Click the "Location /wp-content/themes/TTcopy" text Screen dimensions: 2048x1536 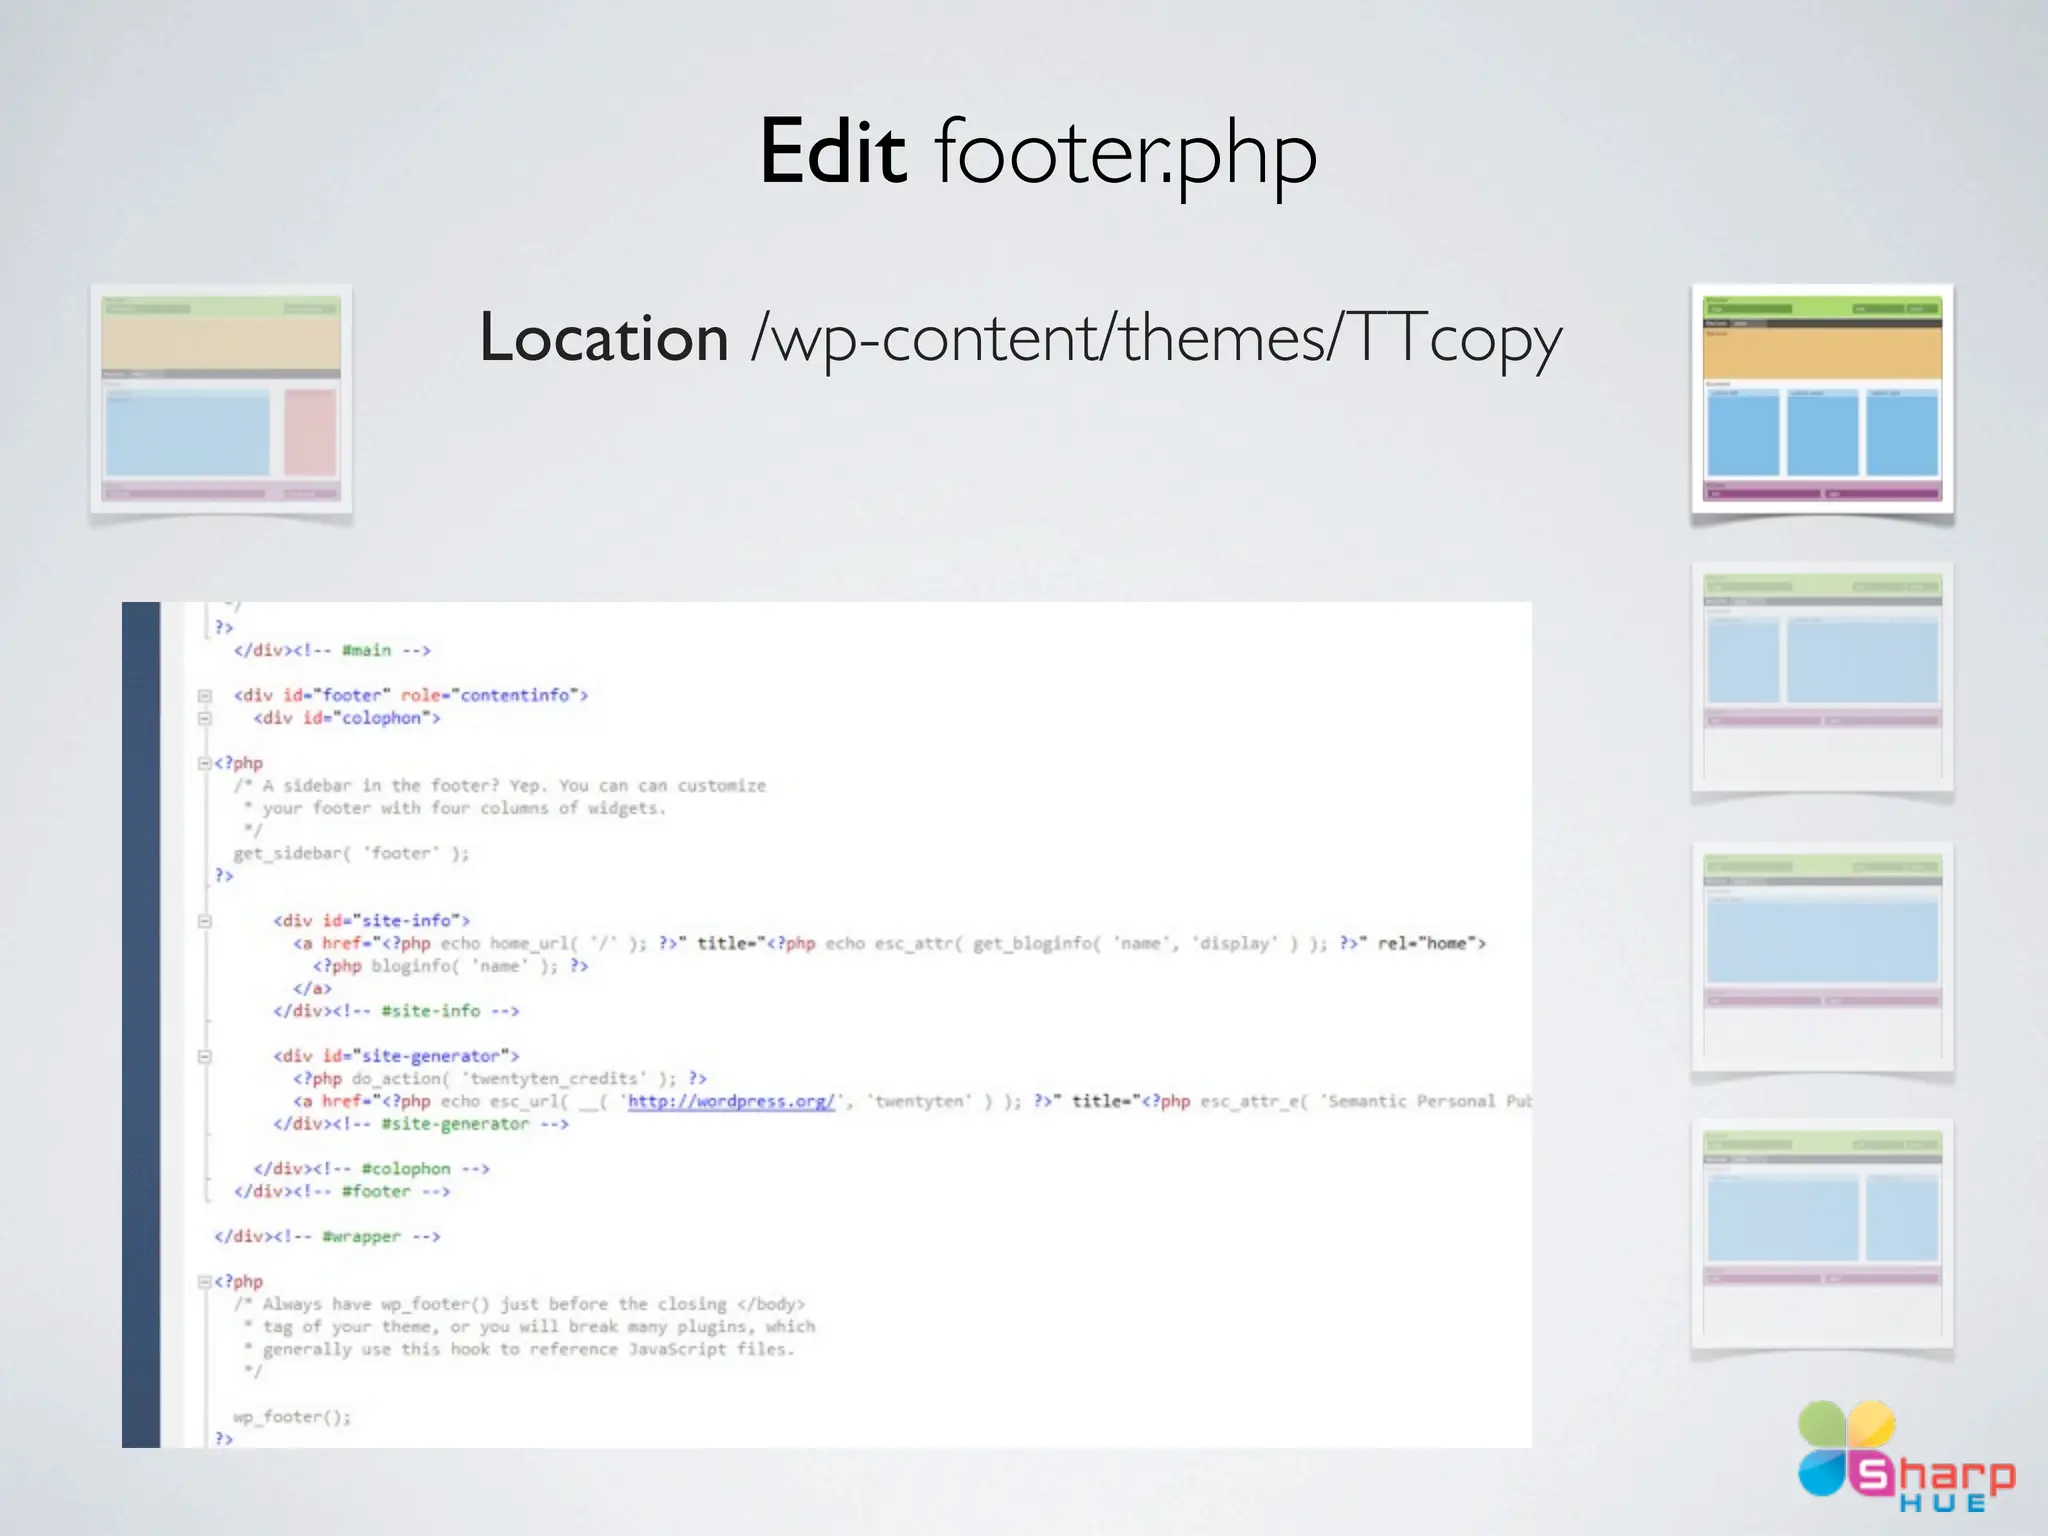(1020, 340)
